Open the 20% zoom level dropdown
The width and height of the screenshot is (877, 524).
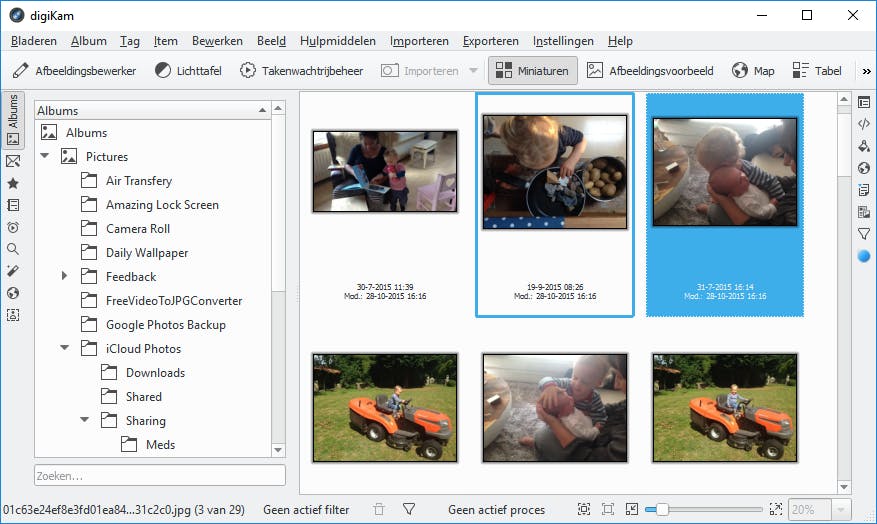pyautogui.click(x=841, y=509)
